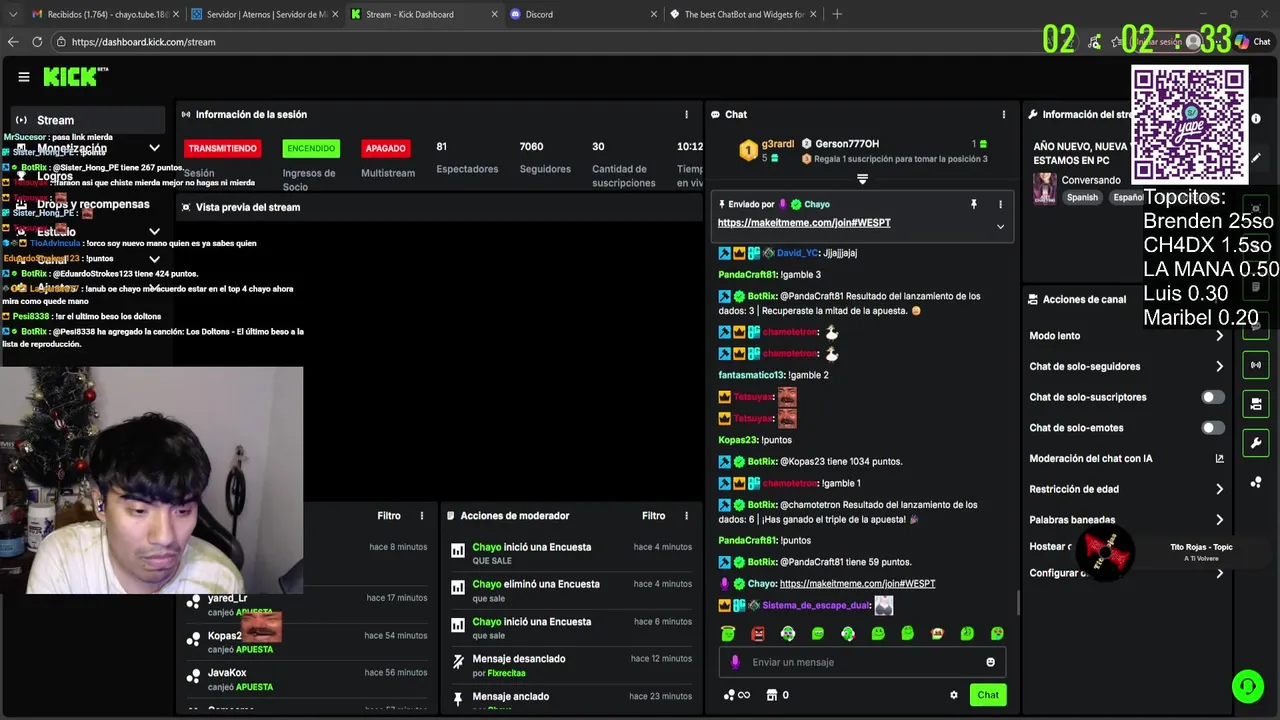Screen dimensions: 1280x720
Task: Expand Modo lento options
Action: 1219,336
